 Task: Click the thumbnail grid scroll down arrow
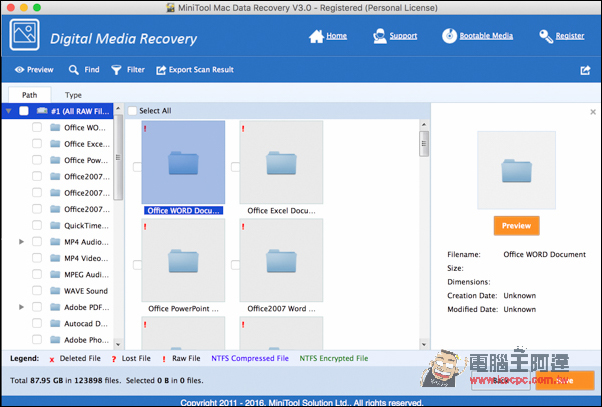click(x=424, y=344)
